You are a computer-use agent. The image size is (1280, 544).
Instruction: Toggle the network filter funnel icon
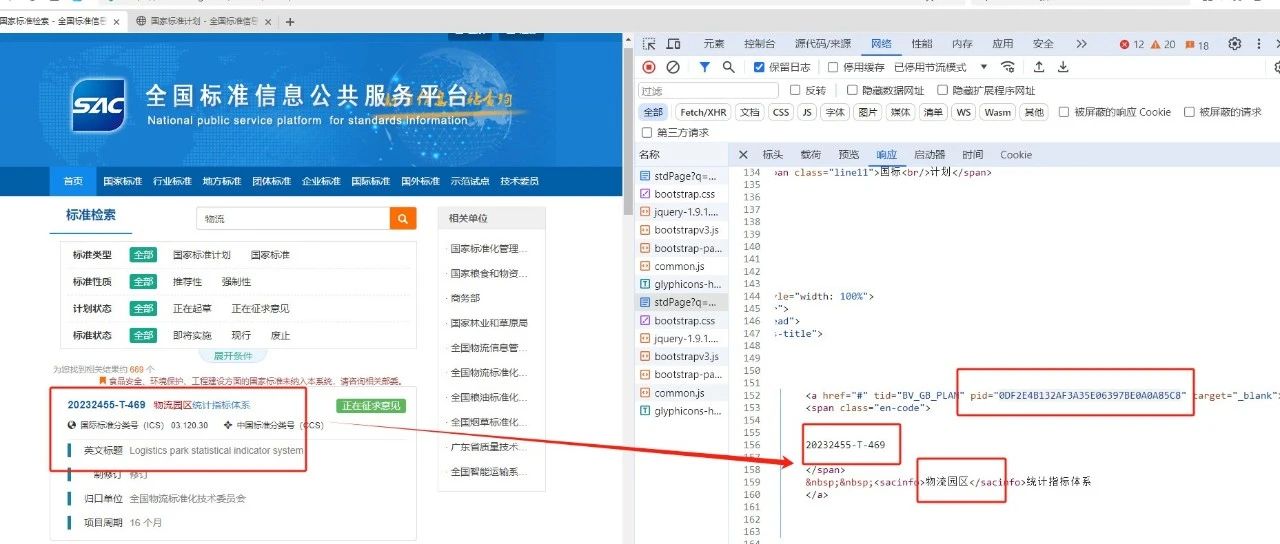(704, 67)
